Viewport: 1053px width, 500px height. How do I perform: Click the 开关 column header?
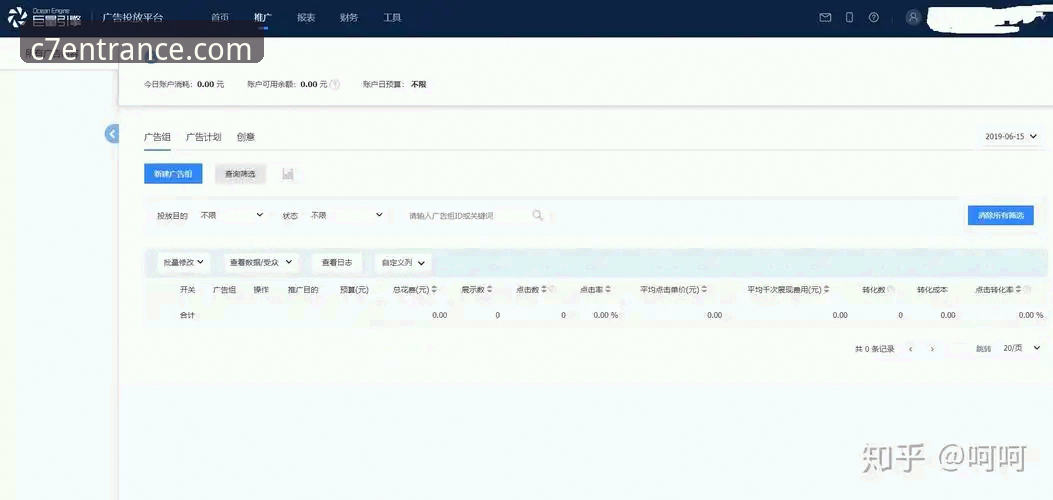coord(187,290)
